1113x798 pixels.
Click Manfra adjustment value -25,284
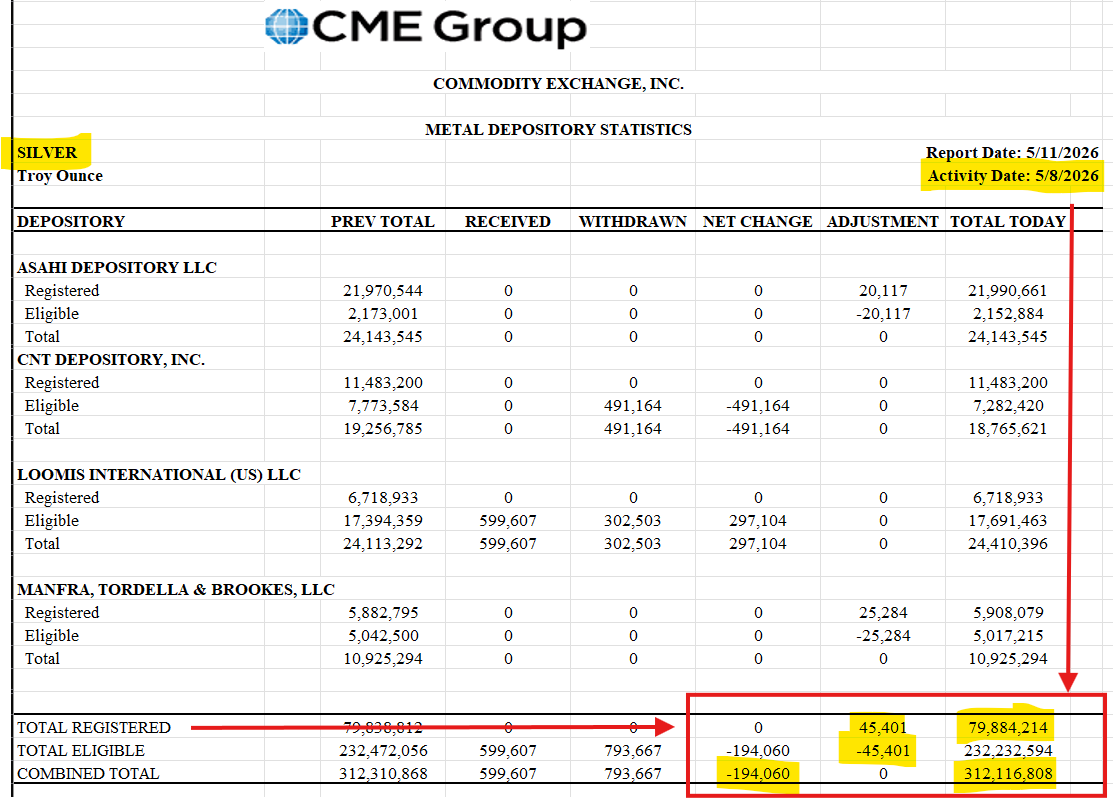click(x=882, y=635)
